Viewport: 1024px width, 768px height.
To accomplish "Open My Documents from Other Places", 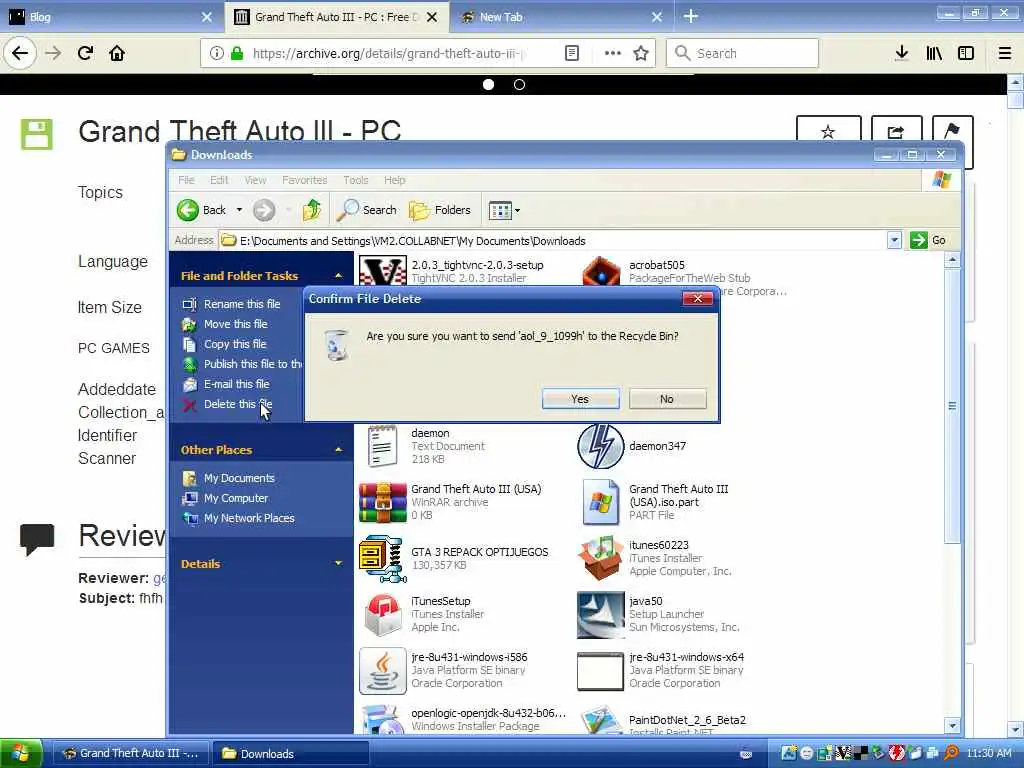I will coord(239,478).
